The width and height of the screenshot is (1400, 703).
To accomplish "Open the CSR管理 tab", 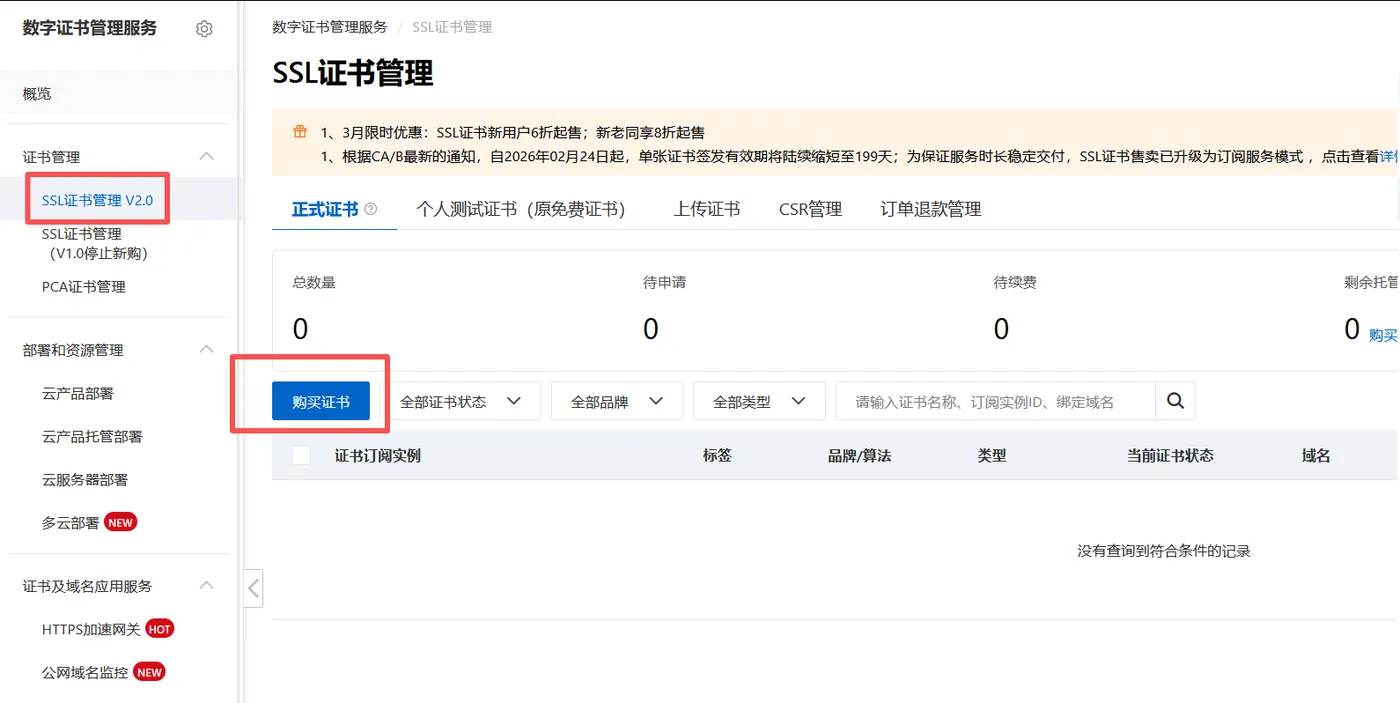I will click(x=809, y=208).
